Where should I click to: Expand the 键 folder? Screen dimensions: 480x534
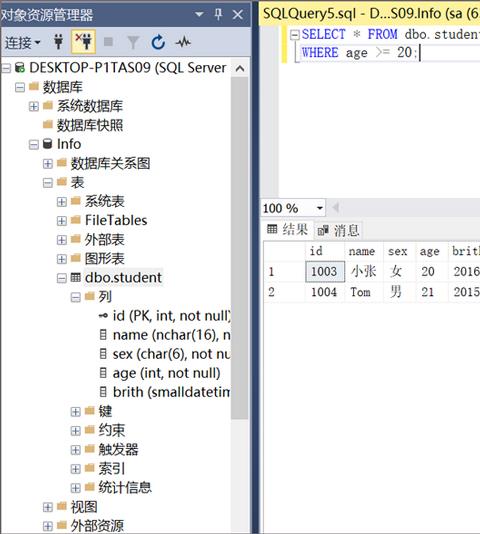click(x=76, y=411)
